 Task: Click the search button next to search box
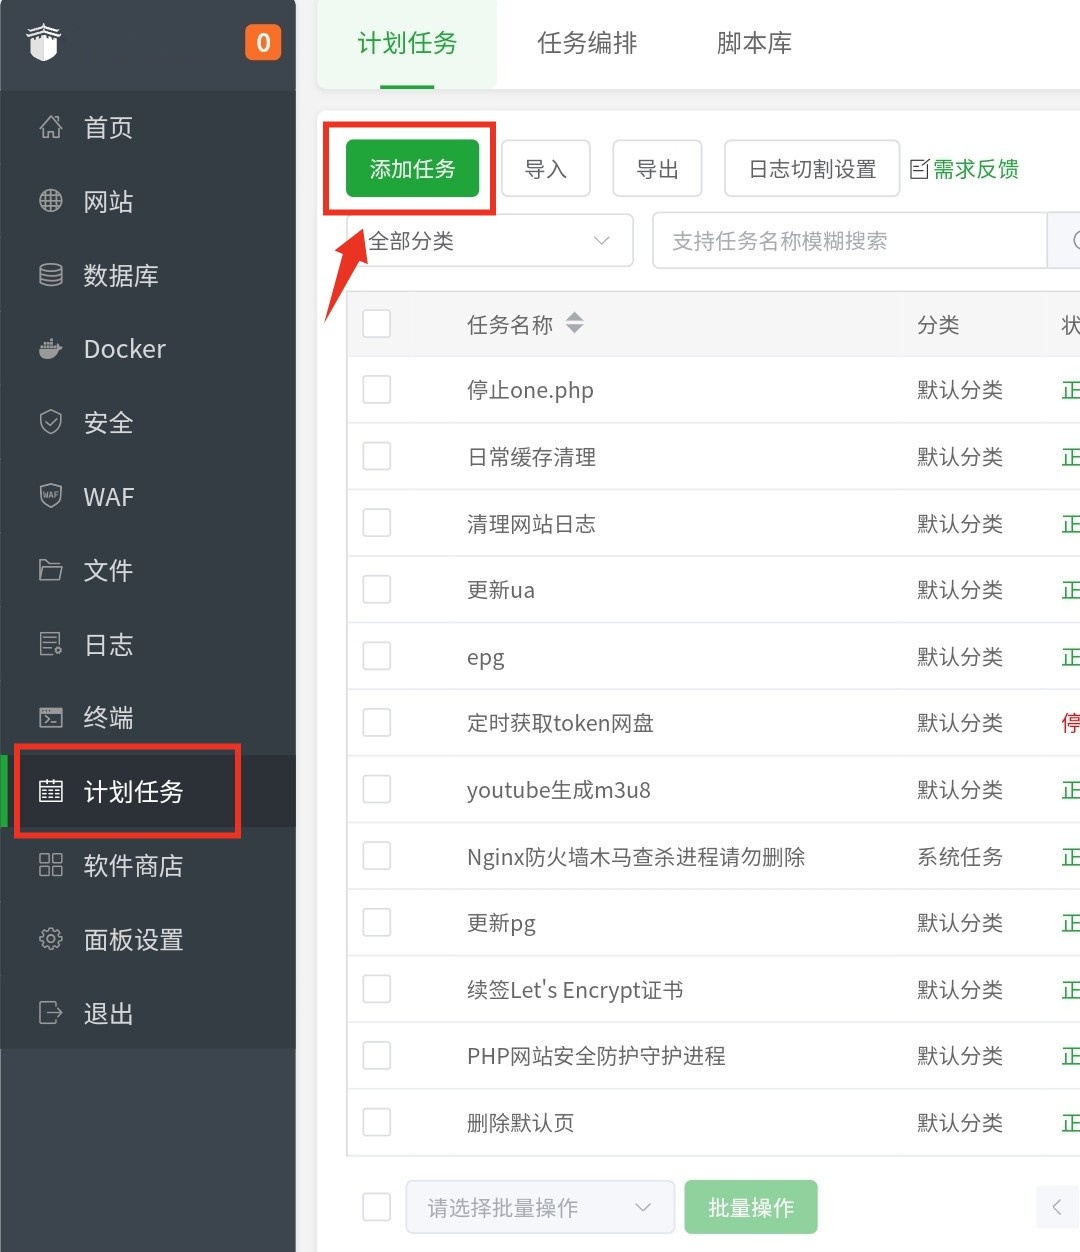[1064, 240]
